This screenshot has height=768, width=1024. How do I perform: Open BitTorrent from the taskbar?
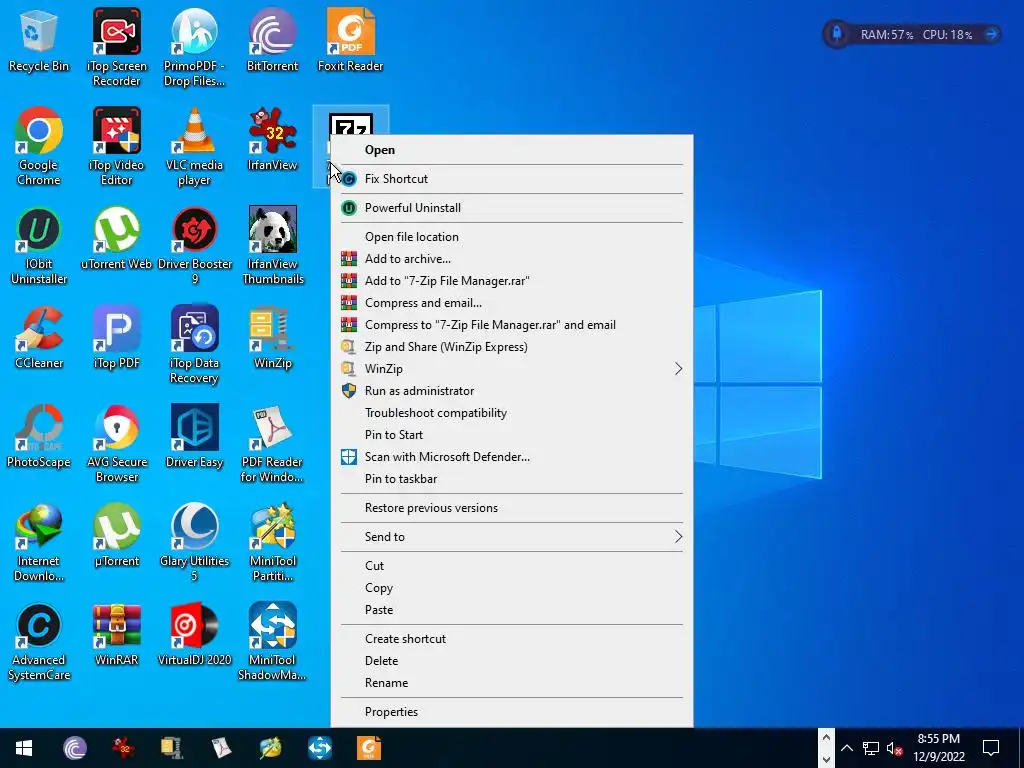click(x=74, y=748)
